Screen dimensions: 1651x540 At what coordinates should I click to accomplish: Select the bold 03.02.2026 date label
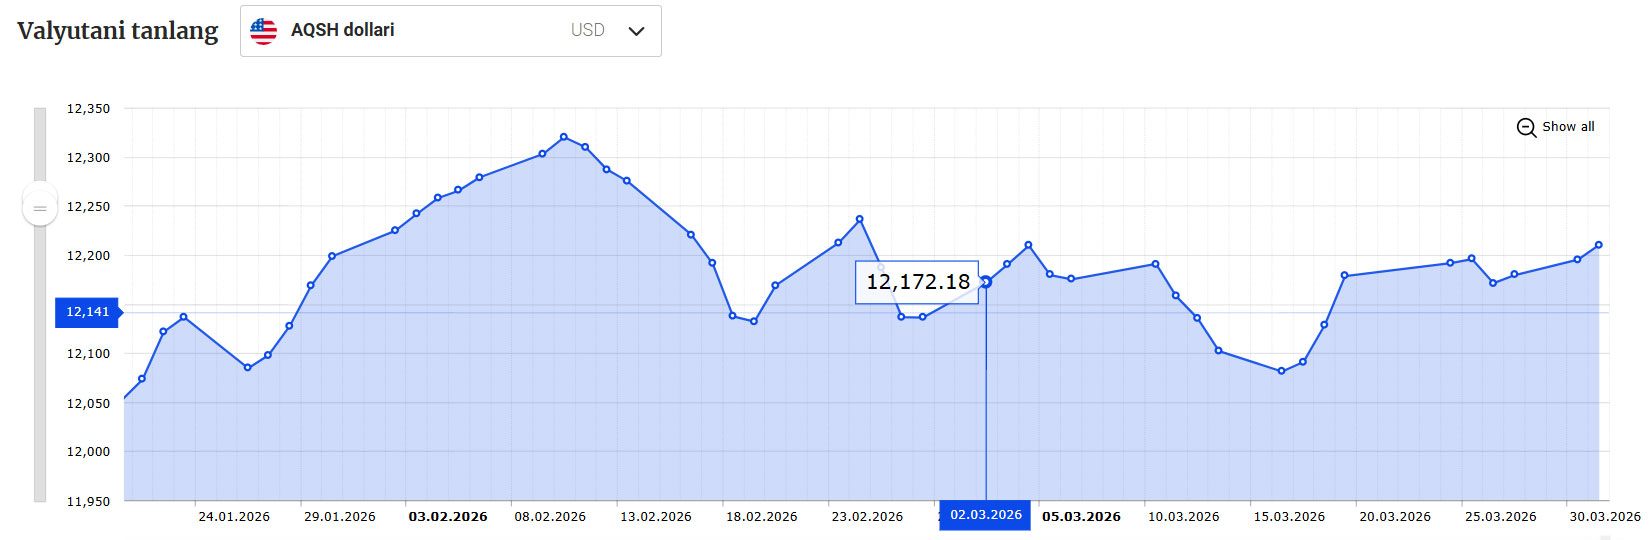(448, 517)
